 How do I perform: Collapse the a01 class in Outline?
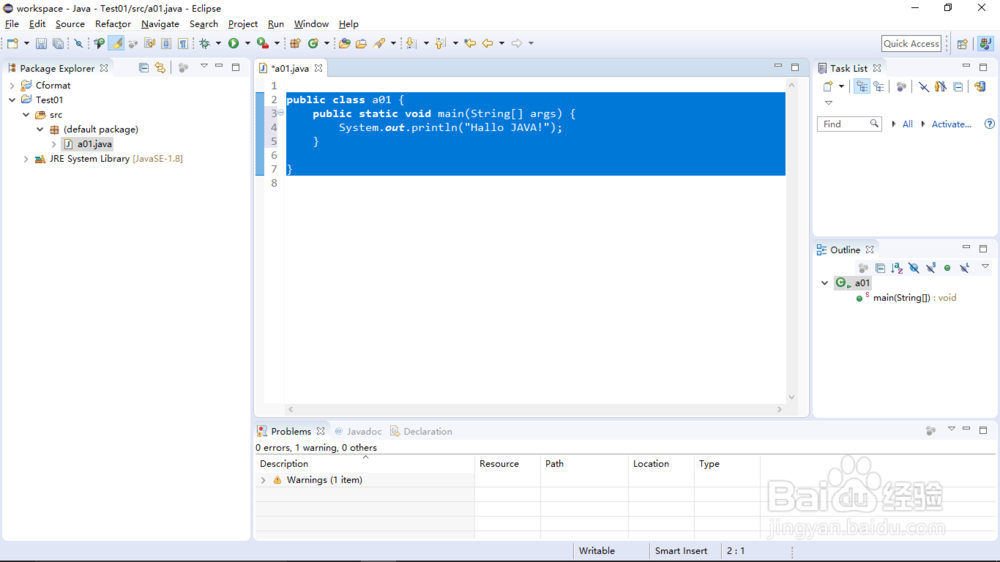(825, 283)
